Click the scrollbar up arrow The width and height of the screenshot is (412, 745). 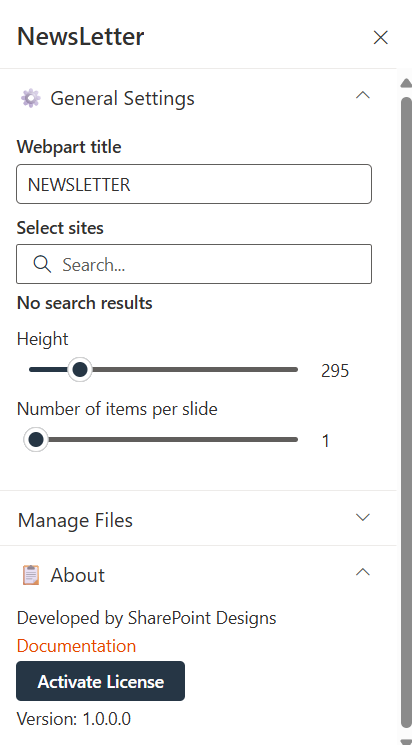(406, 83)
